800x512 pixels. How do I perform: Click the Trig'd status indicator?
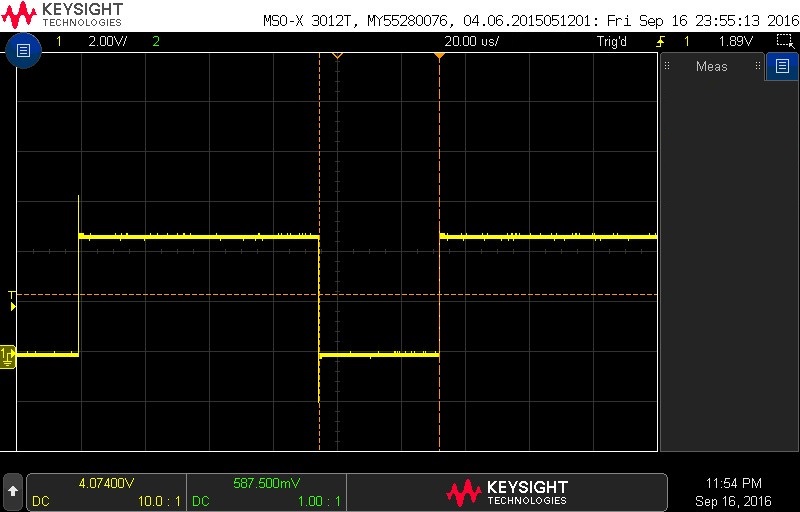(x=611, y=41)
